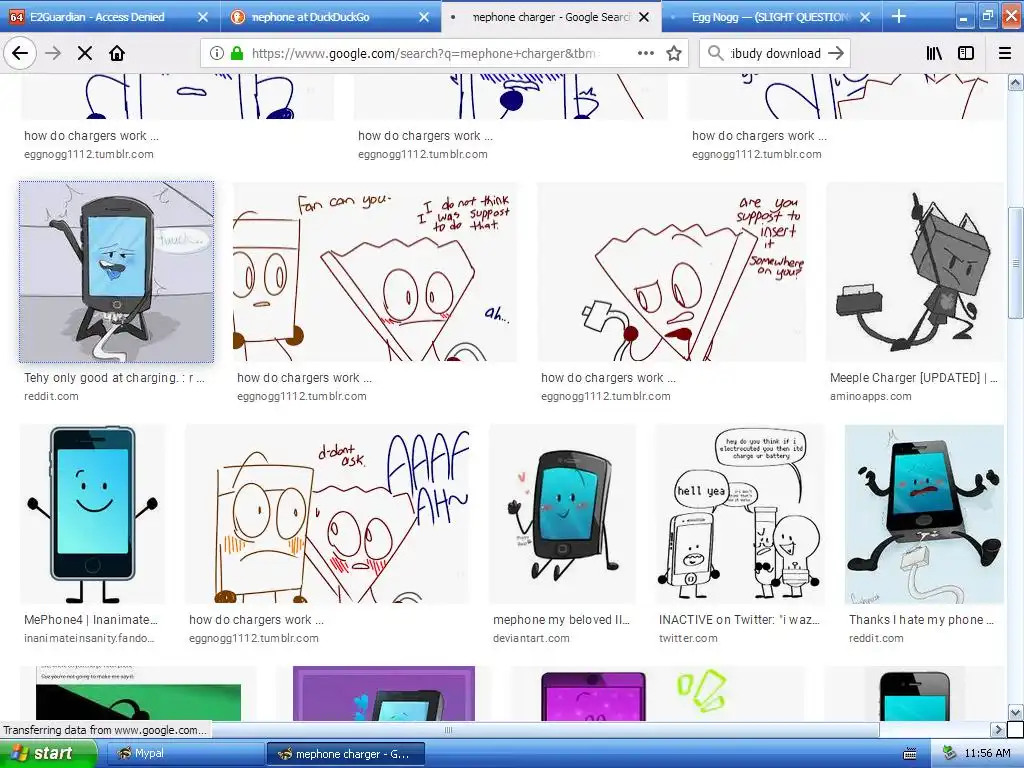Click the twitter.com source text
1024x768 pixels.
pyautogui.click(x=688, y=638)
